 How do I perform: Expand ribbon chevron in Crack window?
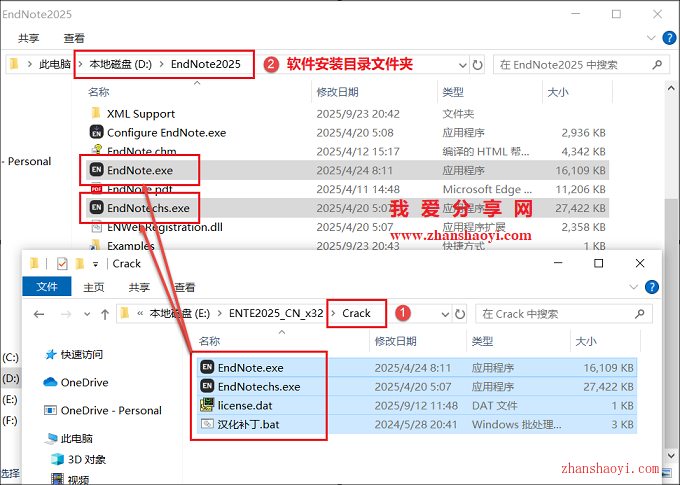coord(634,287)
